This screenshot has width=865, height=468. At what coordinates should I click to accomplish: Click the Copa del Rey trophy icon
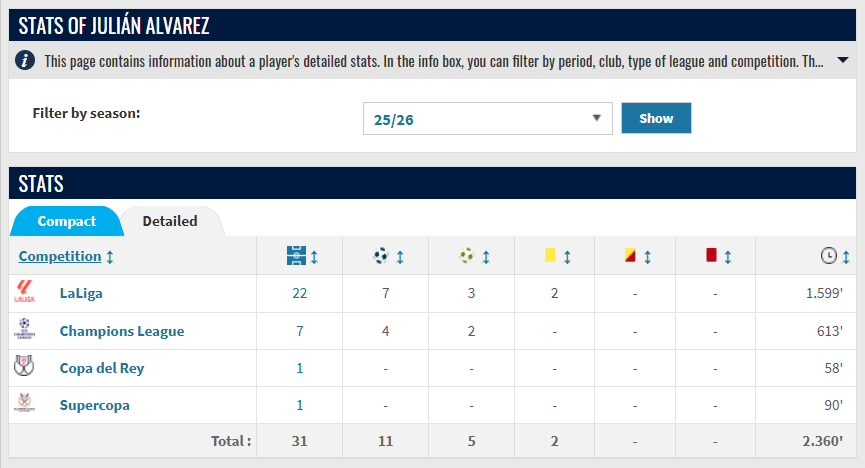tap(24, 366)
